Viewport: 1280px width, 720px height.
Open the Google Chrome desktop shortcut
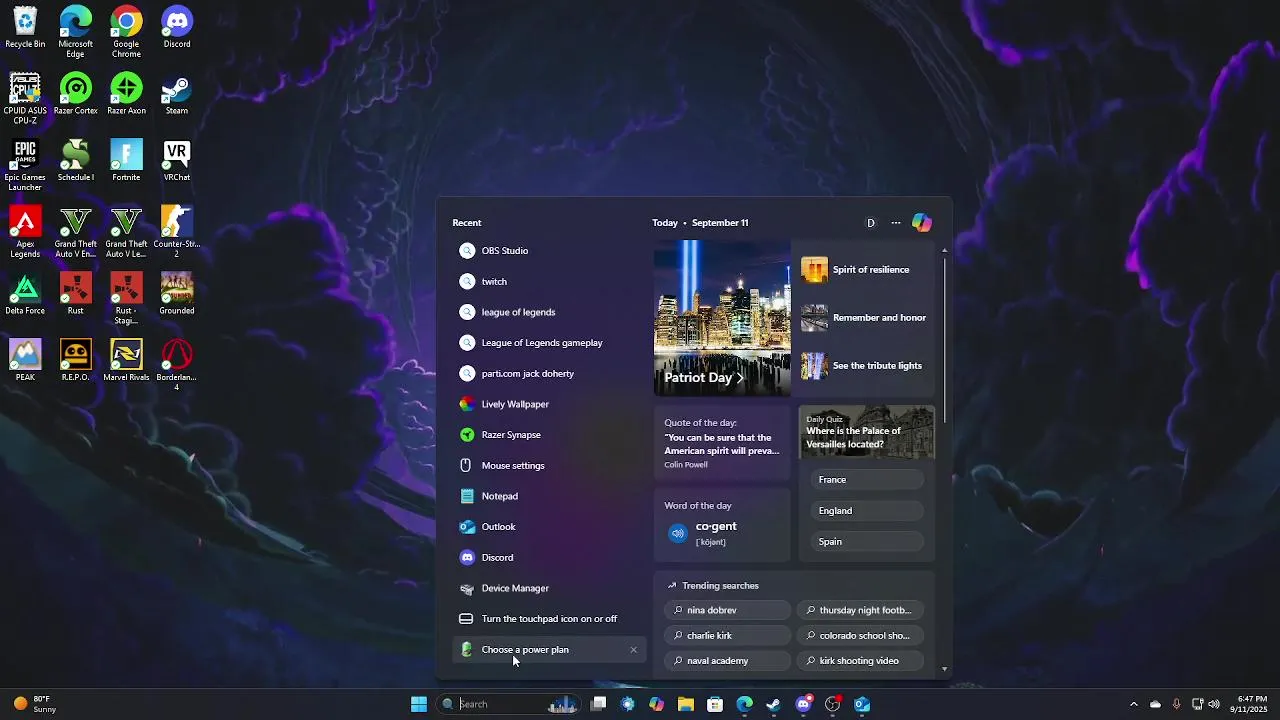(x=126, y=32)
